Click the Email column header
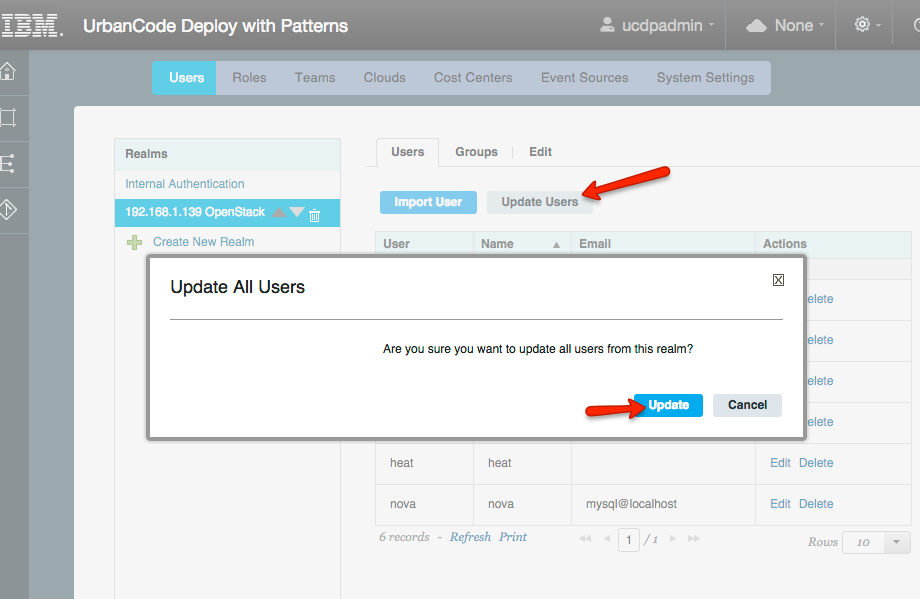This screenshot has height=599, width=920. click(x=663, y=244)
